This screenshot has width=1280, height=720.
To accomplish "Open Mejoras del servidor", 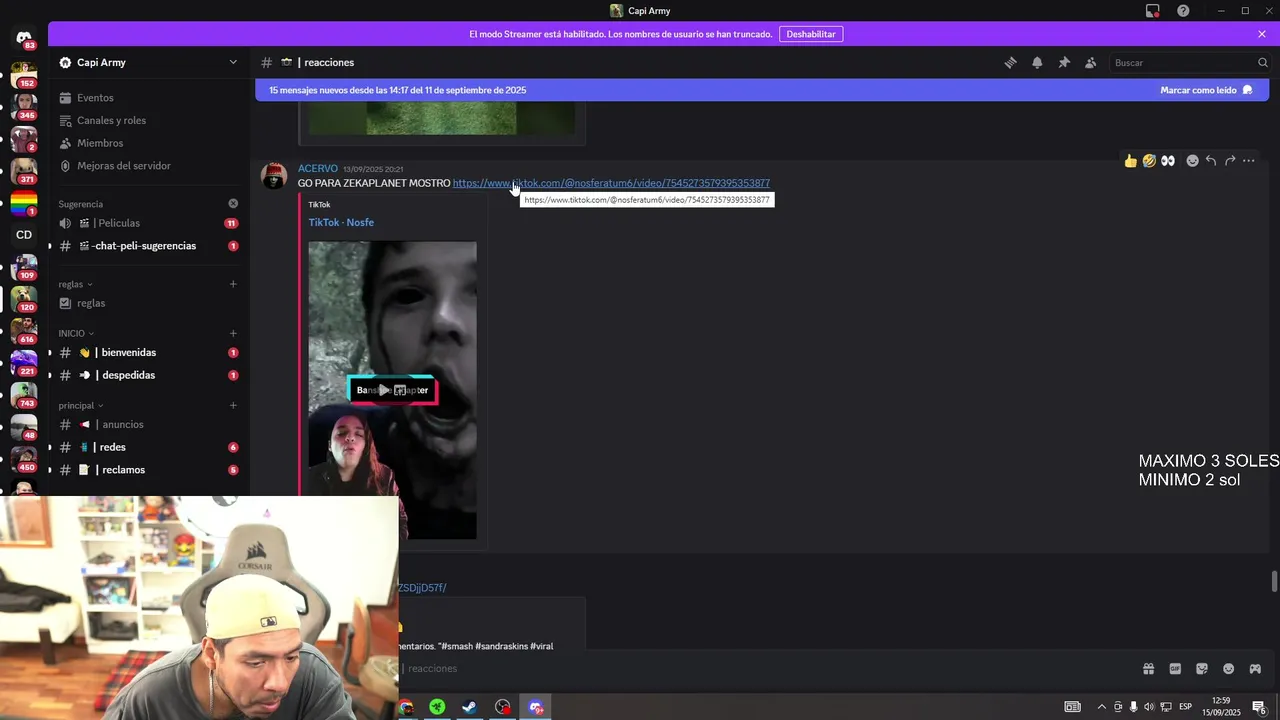I will 148,166.
